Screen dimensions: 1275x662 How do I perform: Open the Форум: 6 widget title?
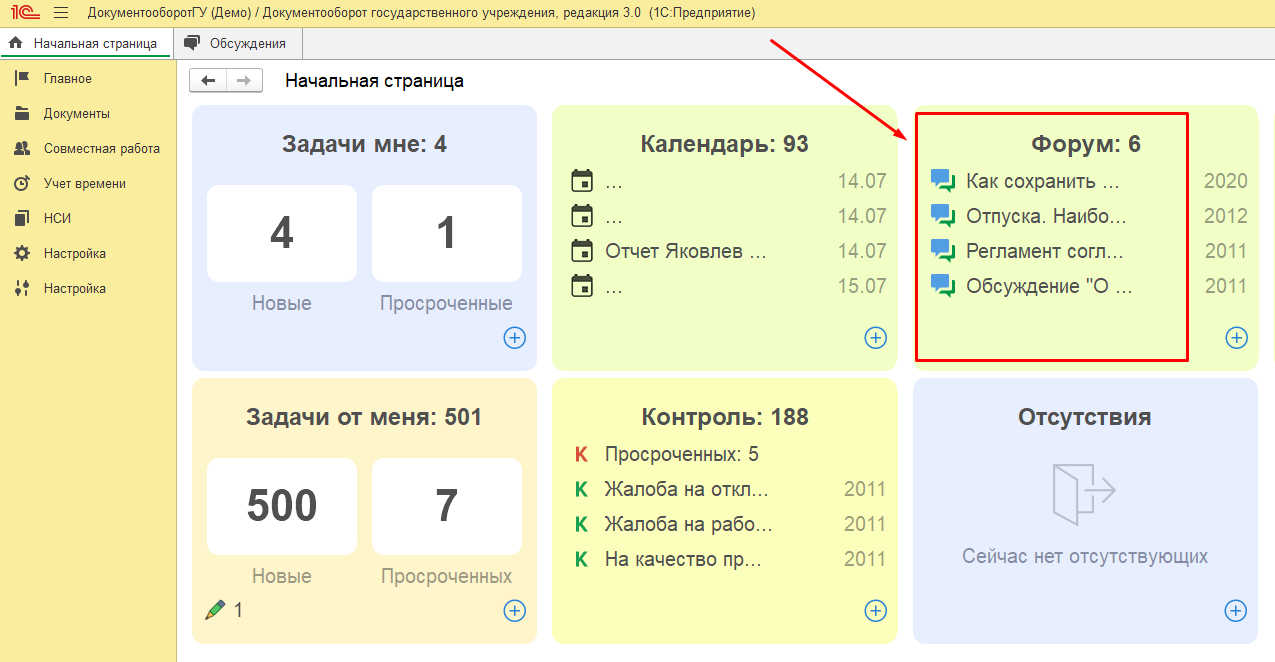[1086, 144]
